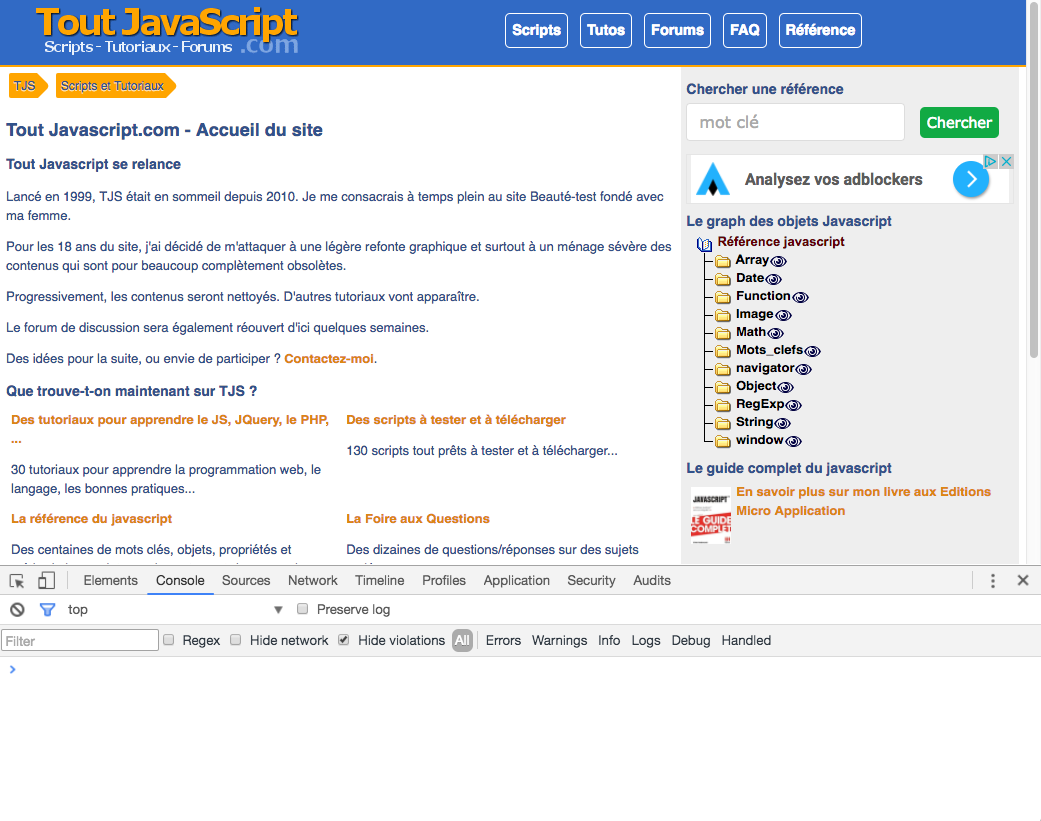Click the window folder icon
Screen dimensions: 1041x821
click(723, 441)
